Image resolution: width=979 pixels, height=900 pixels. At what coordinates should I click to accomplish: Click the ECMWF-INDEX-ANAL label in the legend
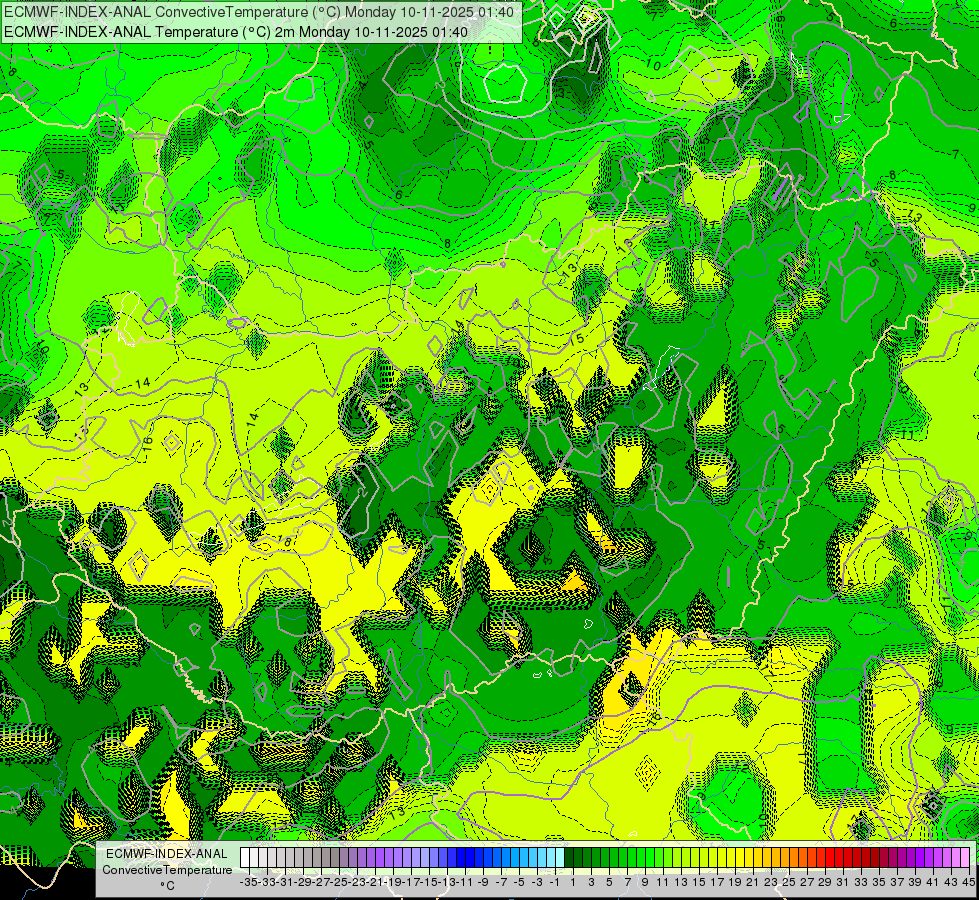tap(167, 854)
